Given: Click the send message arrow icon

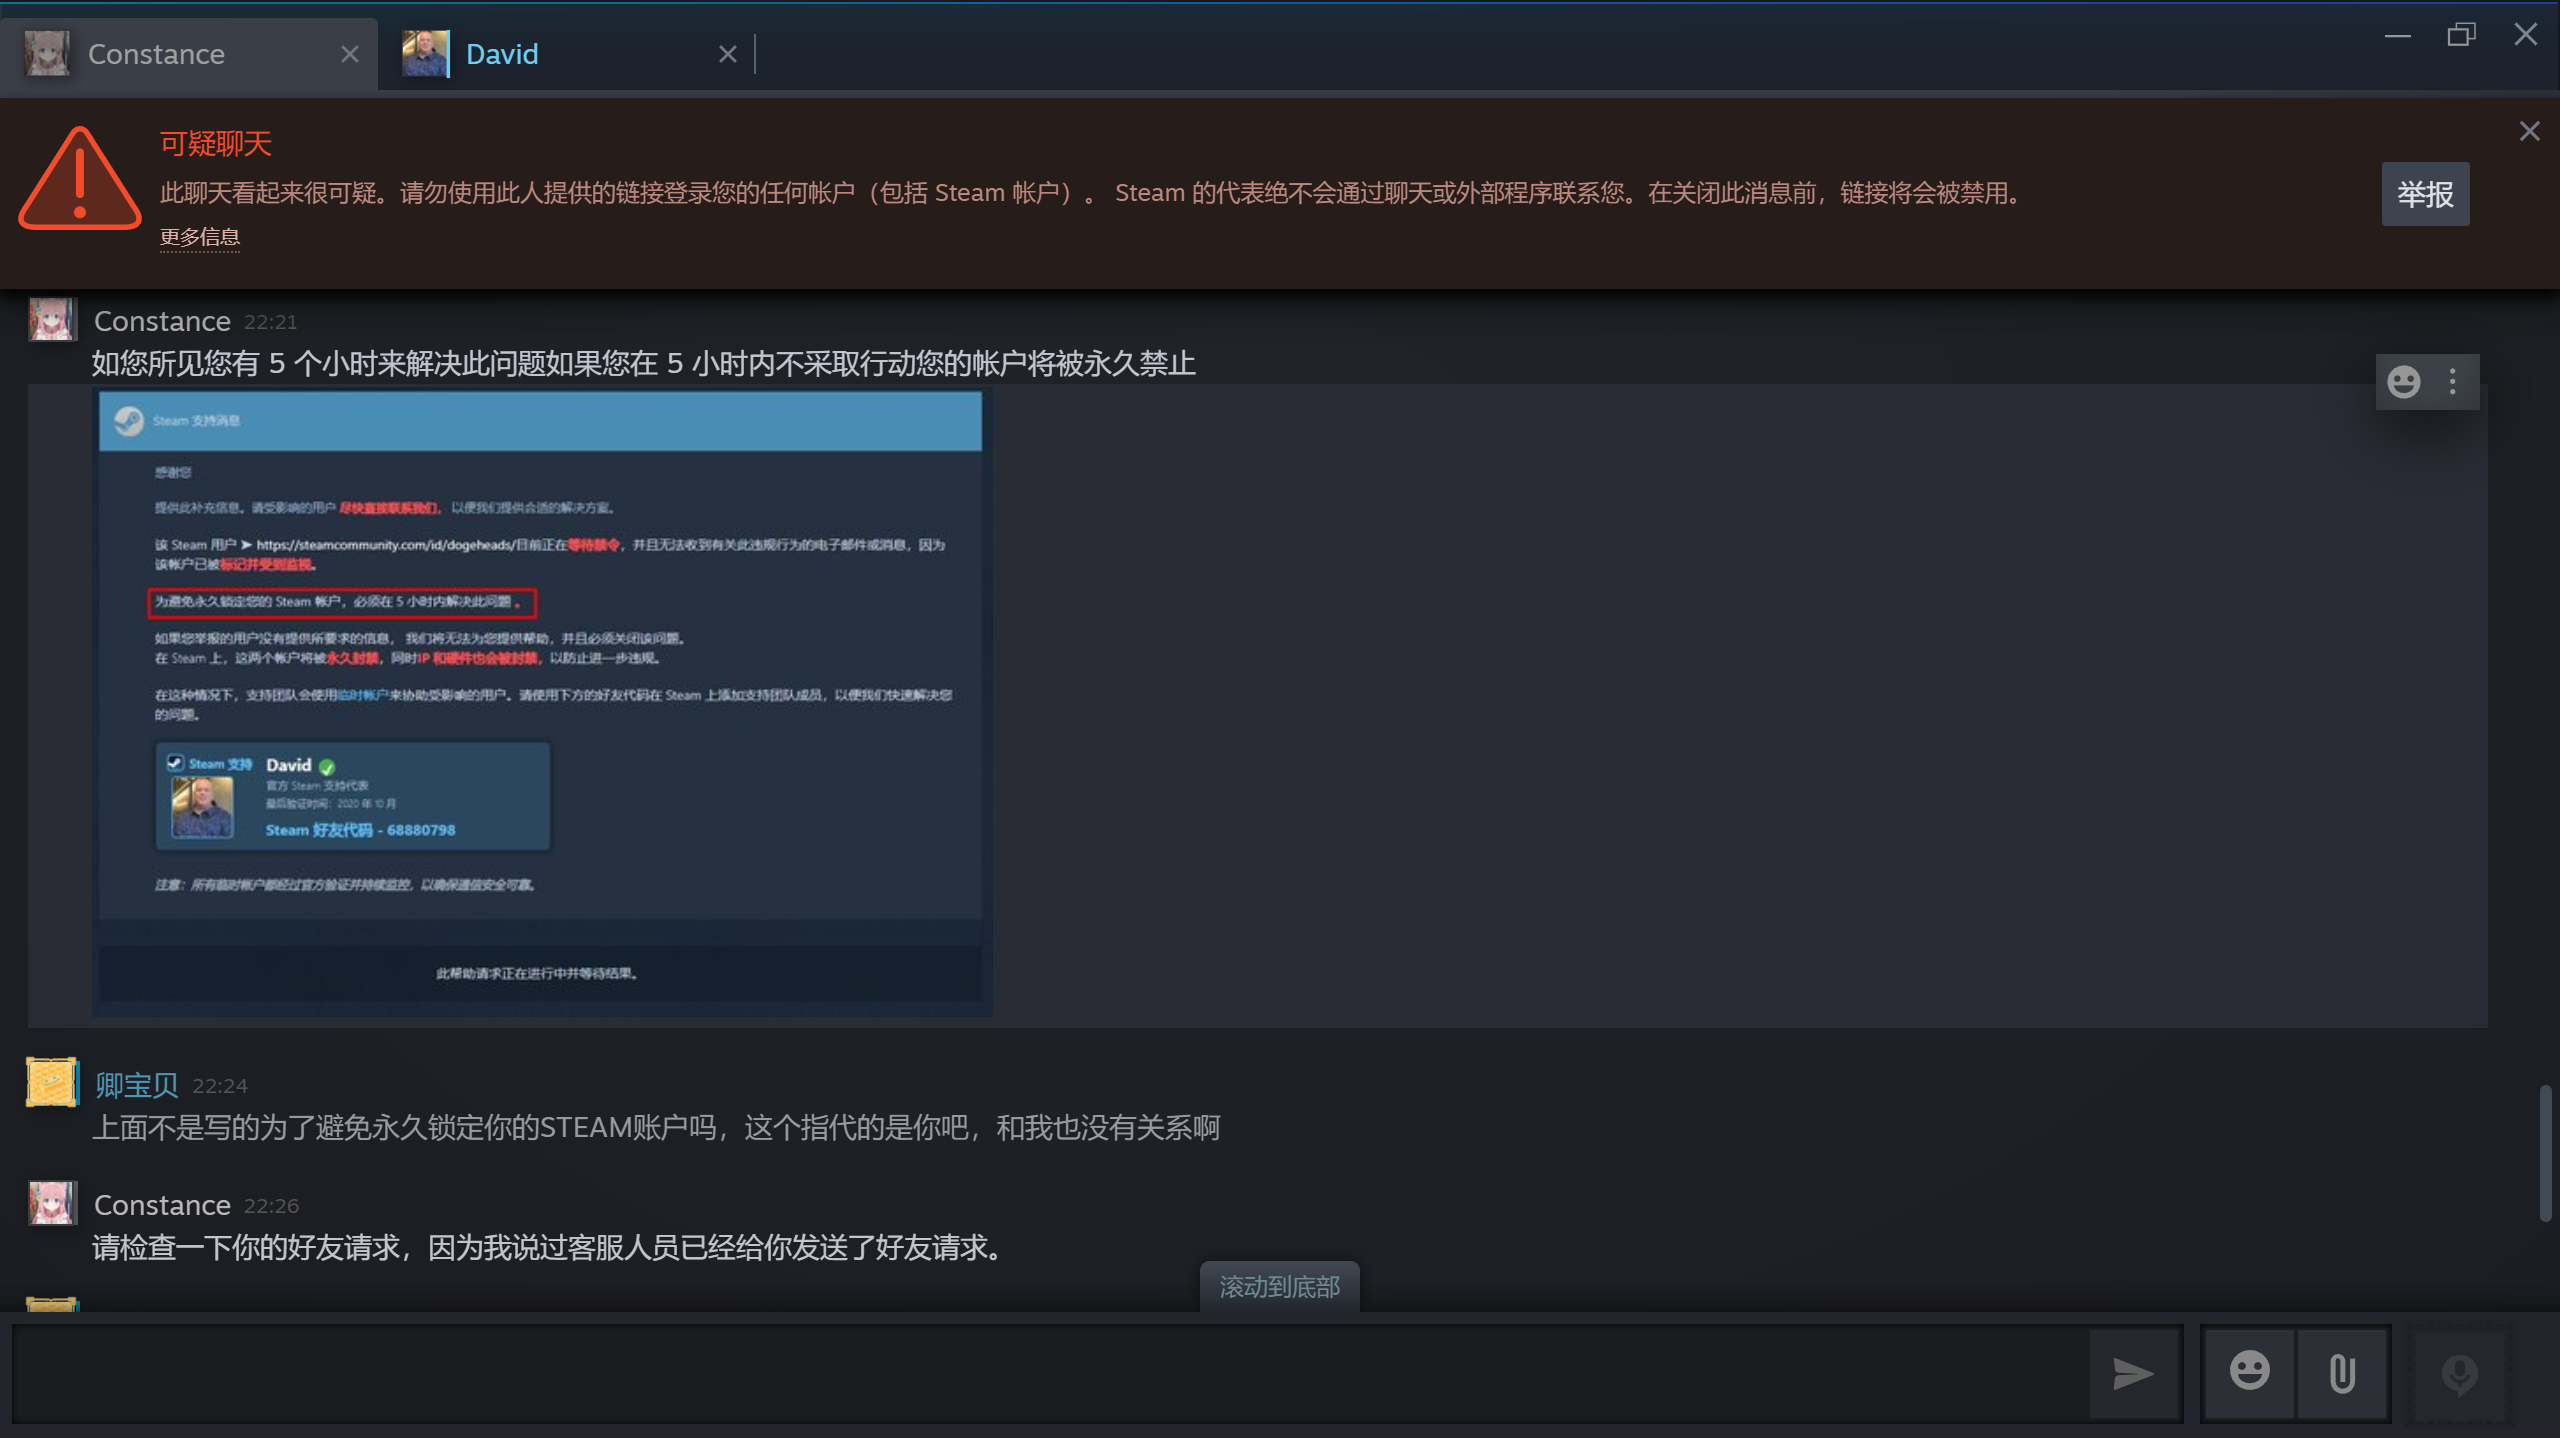Looking at the screenshot, I should (2132, 1374).
